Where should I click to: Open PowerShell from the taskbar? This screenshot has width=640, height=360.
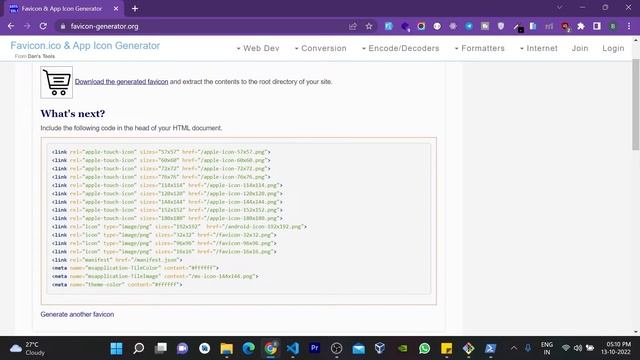click(x=490, y=348)
